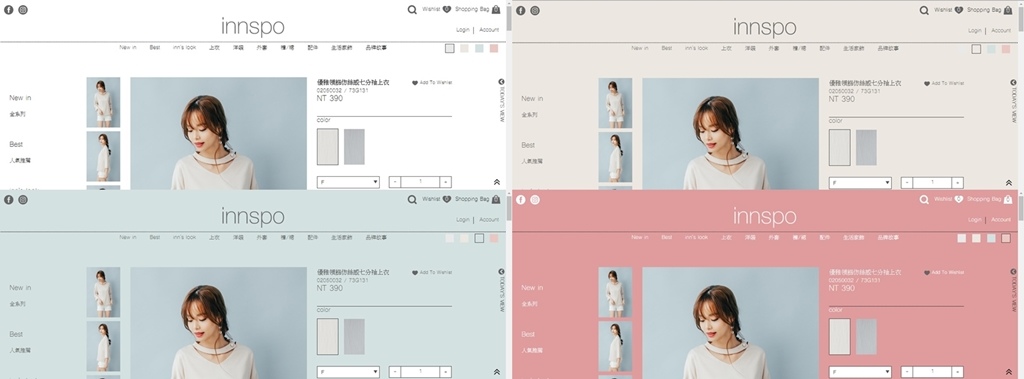The height and width of the screenshot is (379, 1024).
Task: Choose light-blue theme swatch in white-theme panel
Action: click(x=479, y=48)
